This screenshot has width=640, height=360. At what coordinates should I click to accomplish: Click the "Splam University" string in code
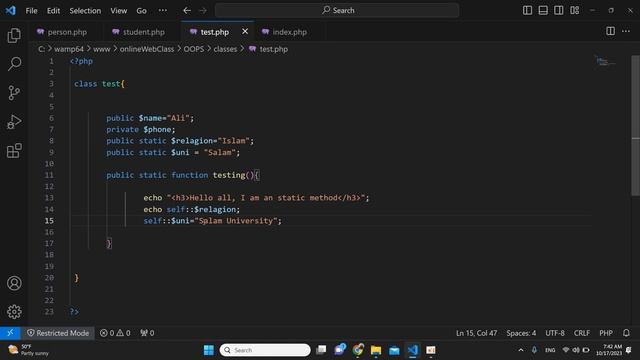coord(236,221)
